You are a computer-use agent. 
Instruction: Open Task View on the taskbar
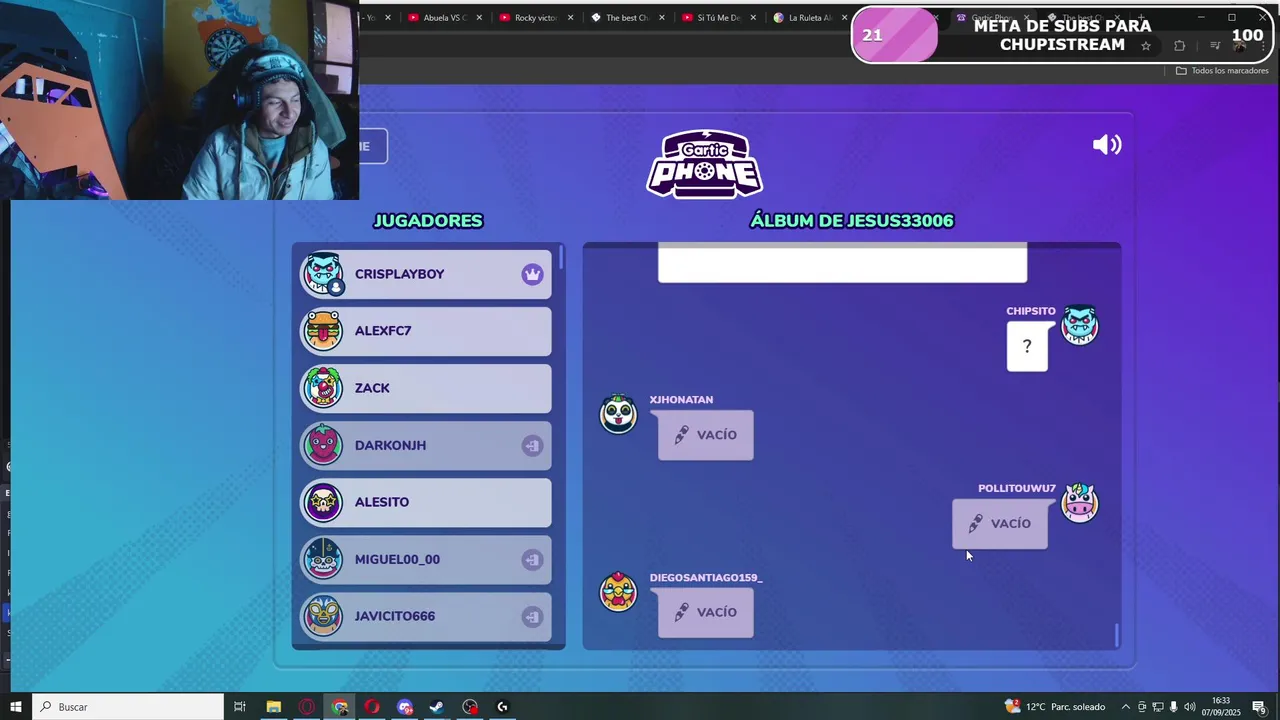(x=240, y=707)
